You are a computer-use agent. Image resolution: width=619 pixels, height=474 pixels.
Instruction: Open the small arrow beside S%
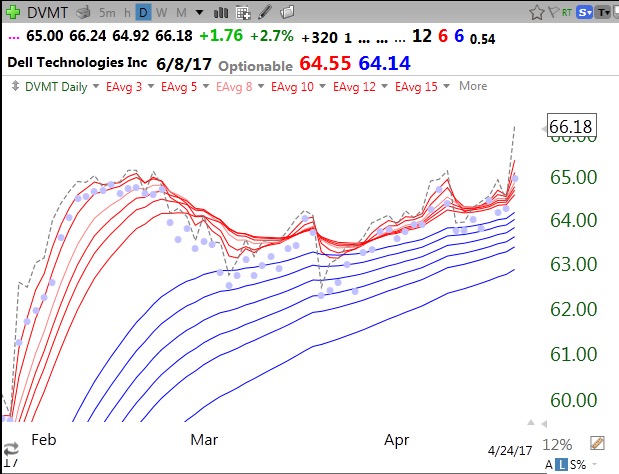(594, 465)
